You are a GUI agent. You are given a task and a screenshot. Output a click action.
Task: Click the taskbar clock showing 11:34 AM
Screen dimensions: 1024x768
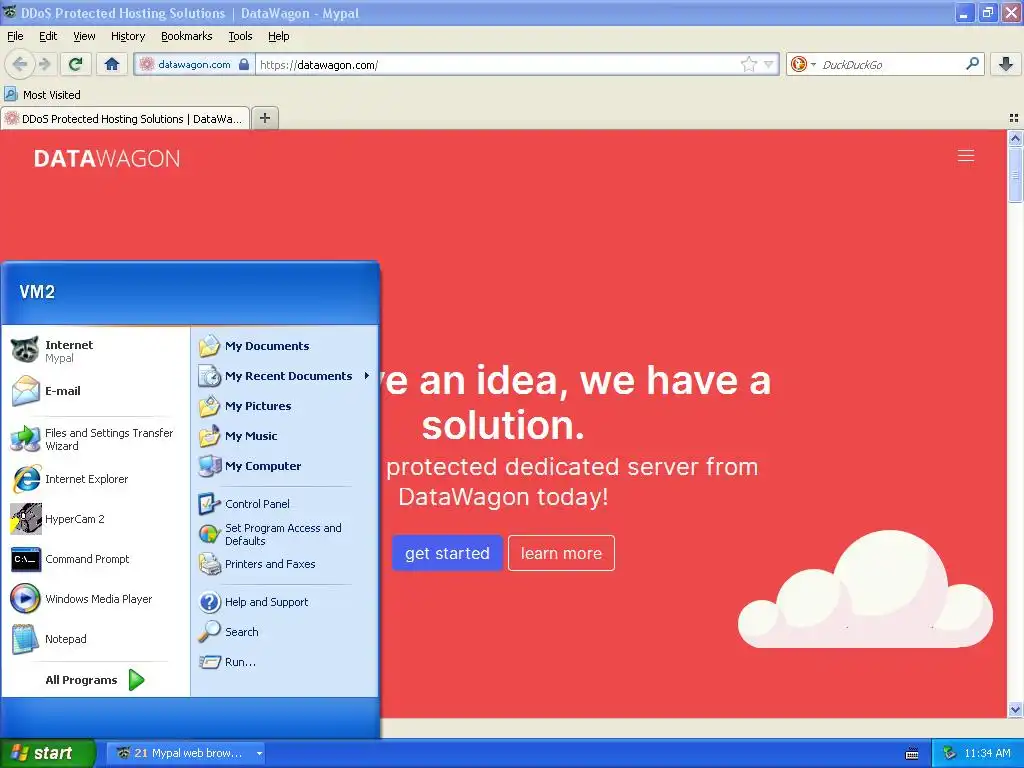987,753
